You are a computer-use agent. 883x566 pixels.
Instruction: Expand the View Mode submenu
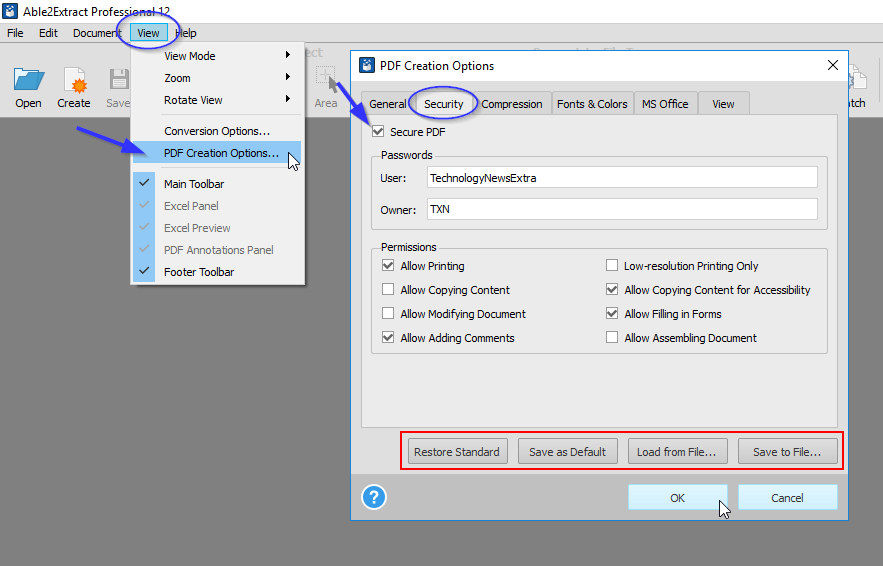(218, 56)
